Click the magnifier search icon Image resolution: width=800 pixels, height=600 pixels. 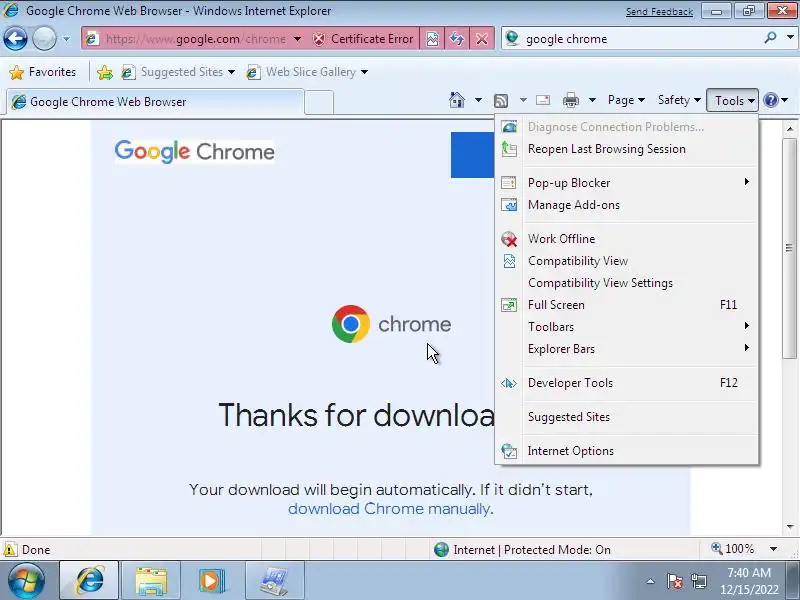771,37
